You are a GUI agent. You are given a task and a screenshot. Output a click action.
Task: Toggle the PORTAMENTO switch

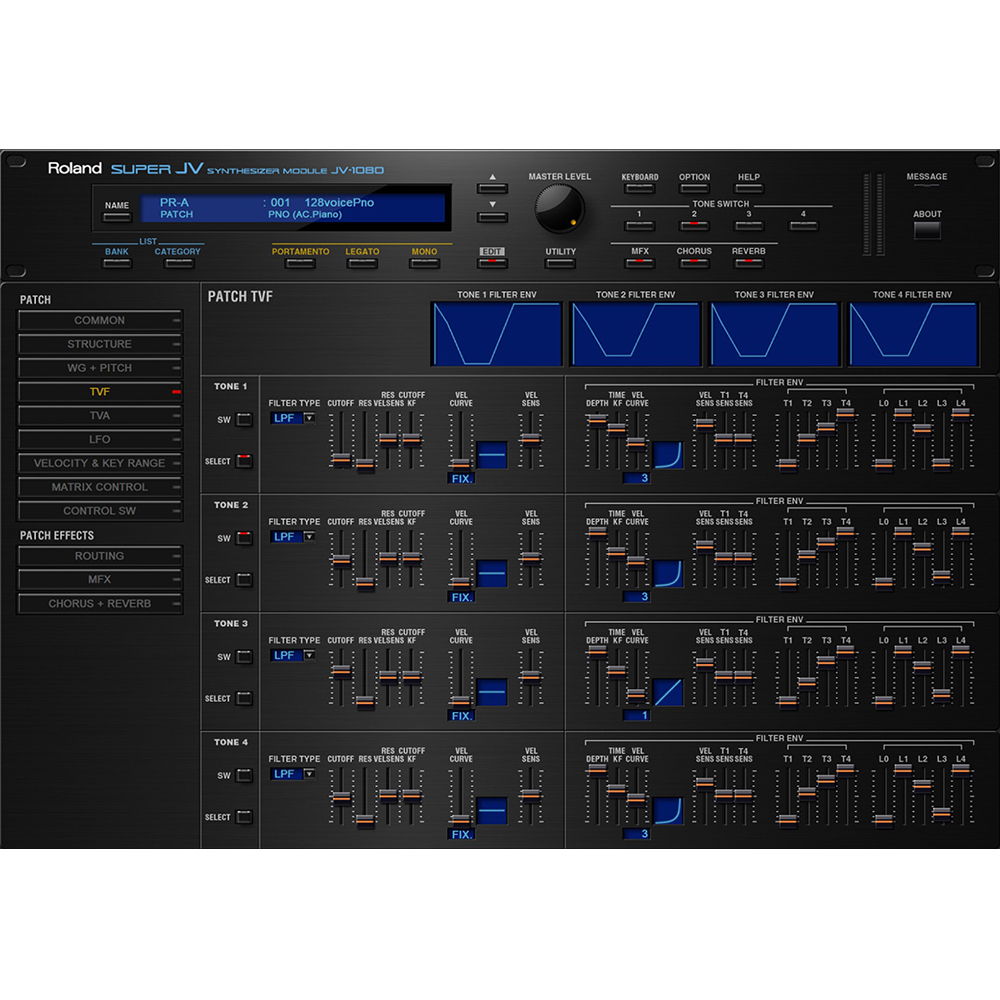coord(300,263)
